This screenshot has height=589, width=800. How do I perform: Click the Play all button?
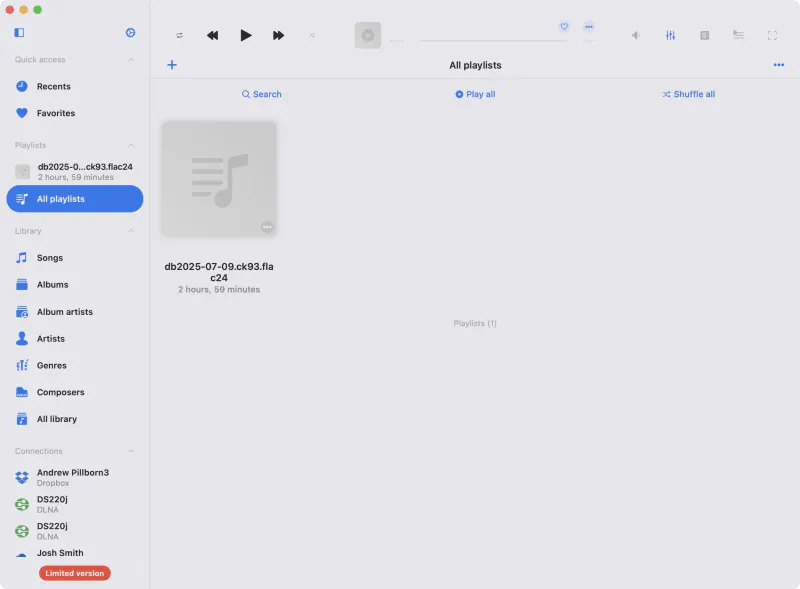coord(475,94)
